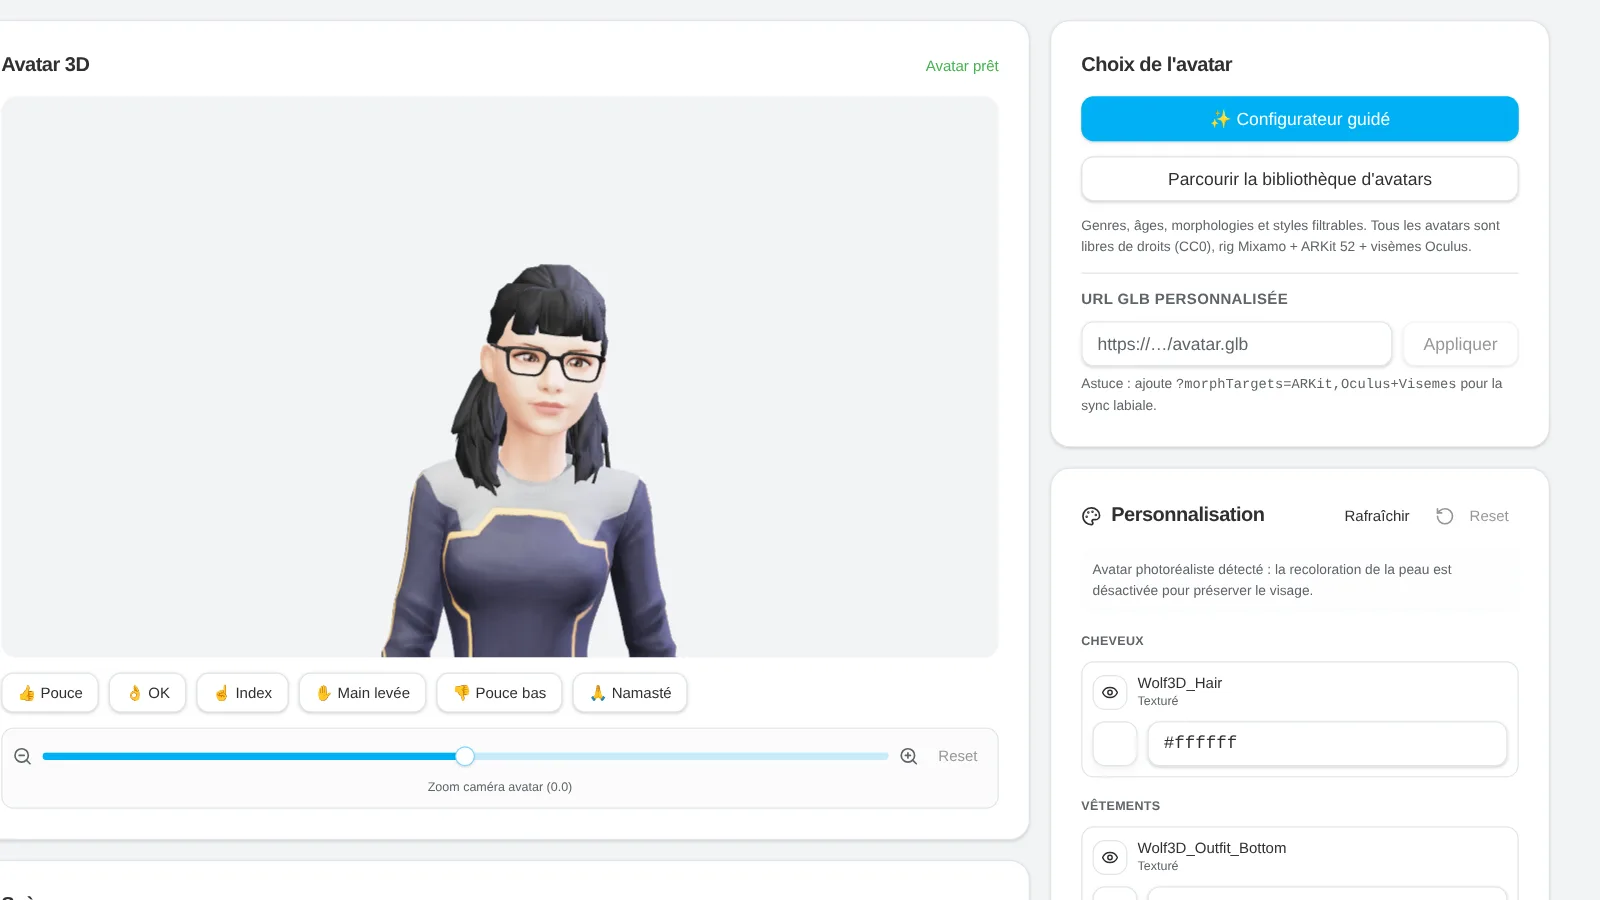This screenshot has height=900, width=1600.
Task: Click the 3D avatar preview
Action: [x=500, y=377]
